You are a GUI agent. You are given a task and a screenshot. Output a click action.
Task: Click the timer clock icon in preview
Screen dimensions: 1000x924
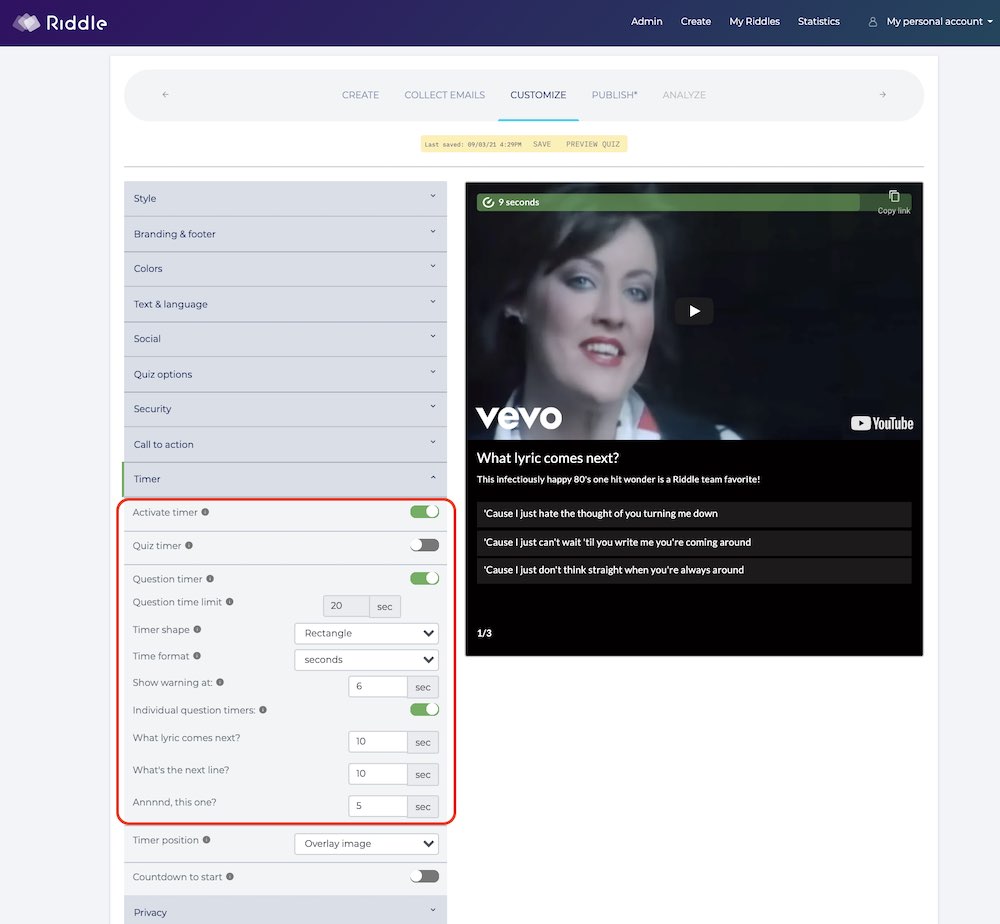pyautogui.click(x=489, y=202)
